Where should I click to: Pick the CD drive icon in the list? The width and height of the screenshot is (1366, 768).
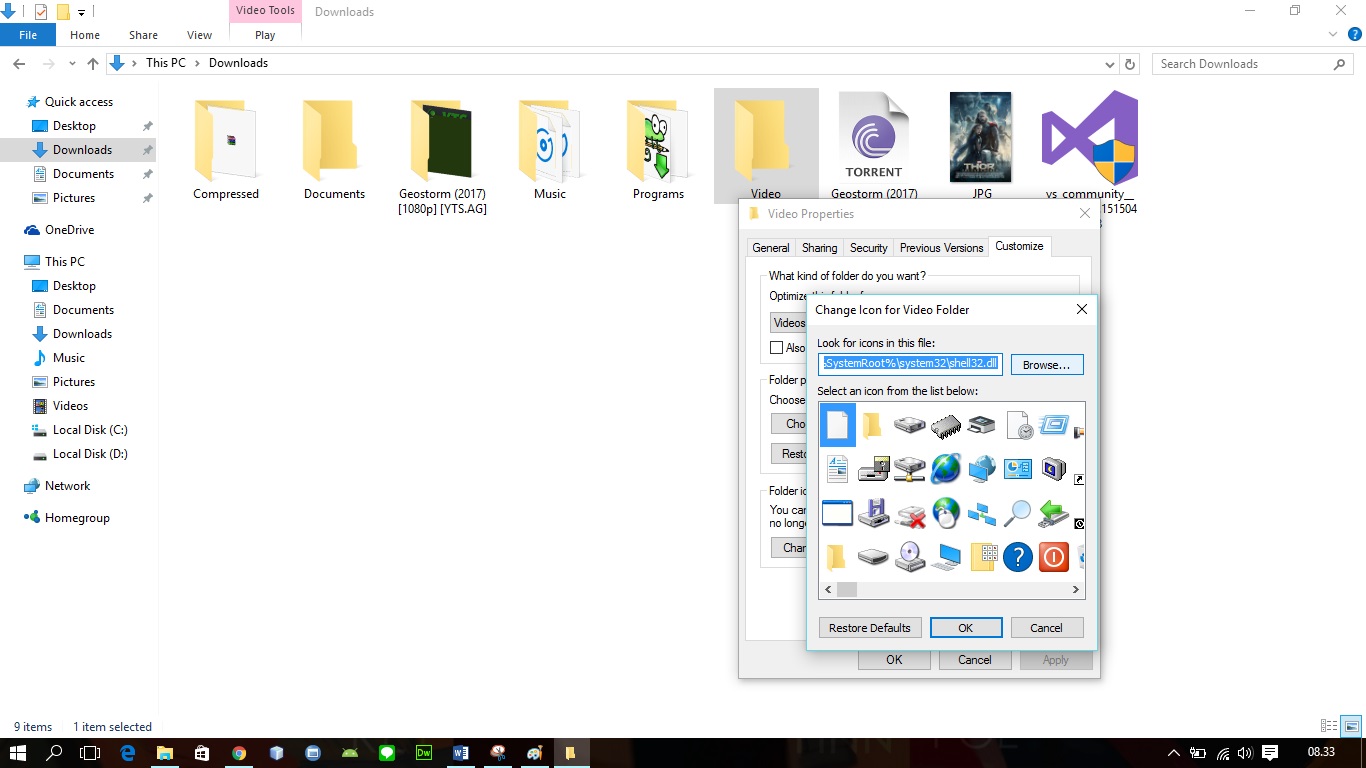[909, 557]
